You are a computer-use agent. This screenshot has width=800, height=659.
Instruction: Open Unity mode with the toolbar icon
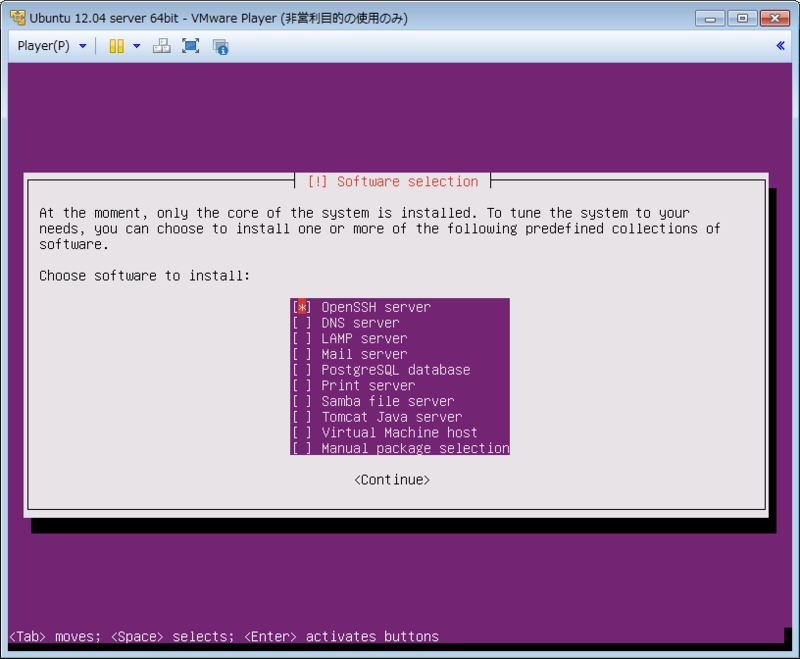point(220,47)
